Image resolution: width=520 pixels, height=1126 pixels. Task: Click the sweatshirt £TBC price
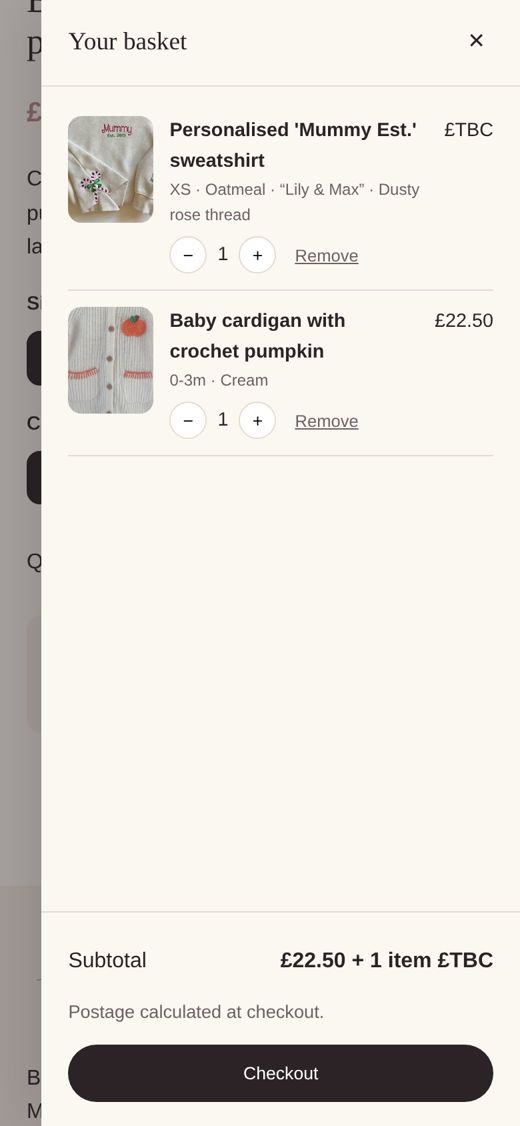[468, 130]
